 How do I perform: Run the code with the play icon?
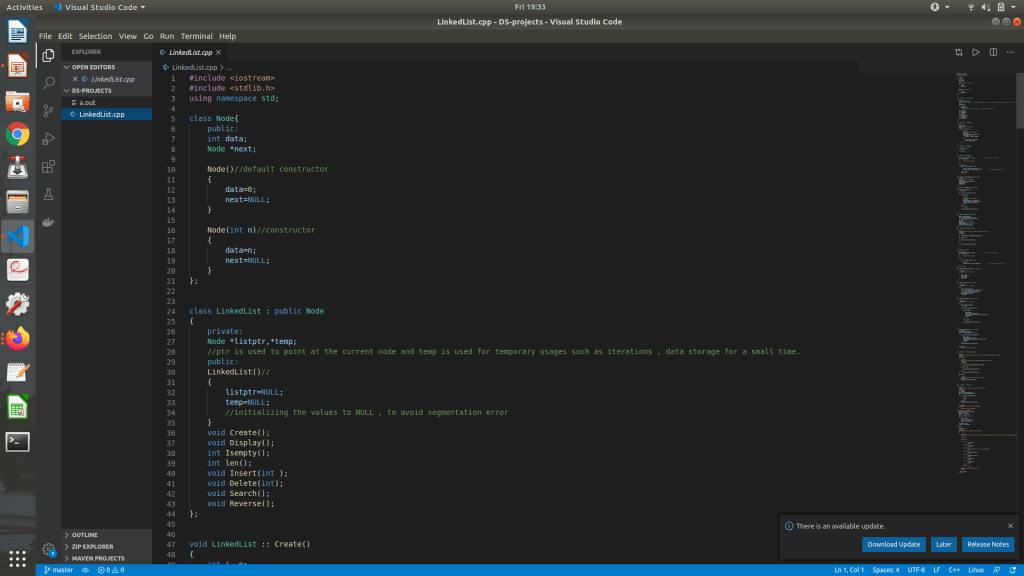(x=975, y=52)
